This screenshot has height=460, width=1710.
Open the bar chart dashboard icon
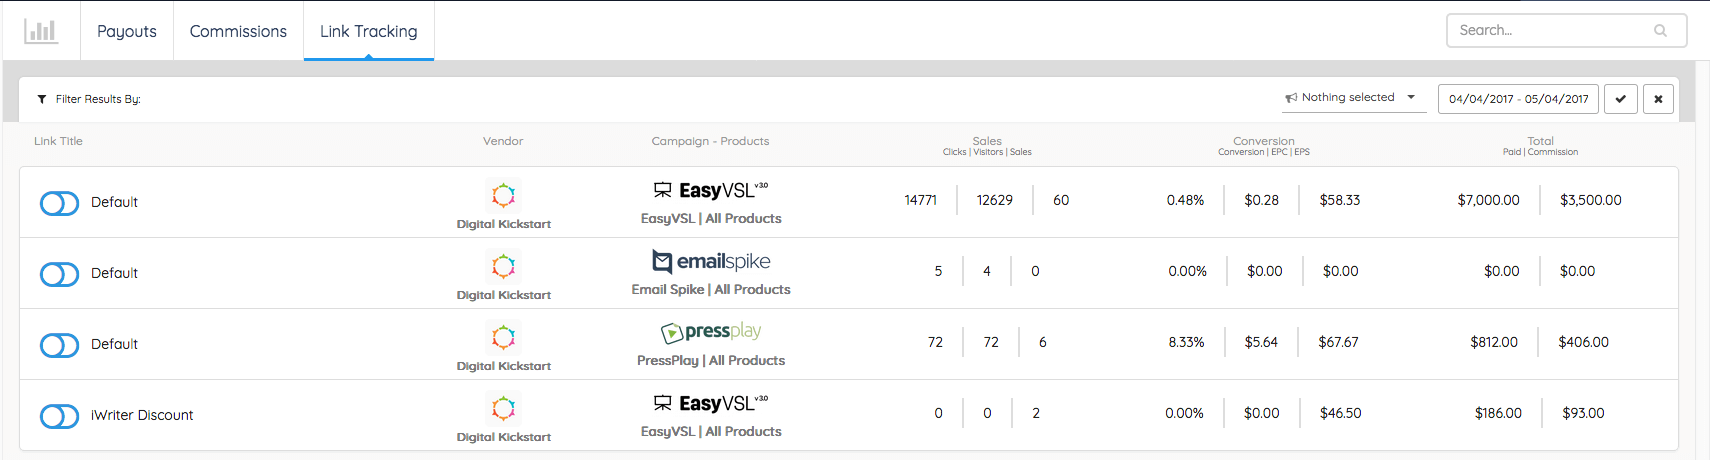click(41, 31)
